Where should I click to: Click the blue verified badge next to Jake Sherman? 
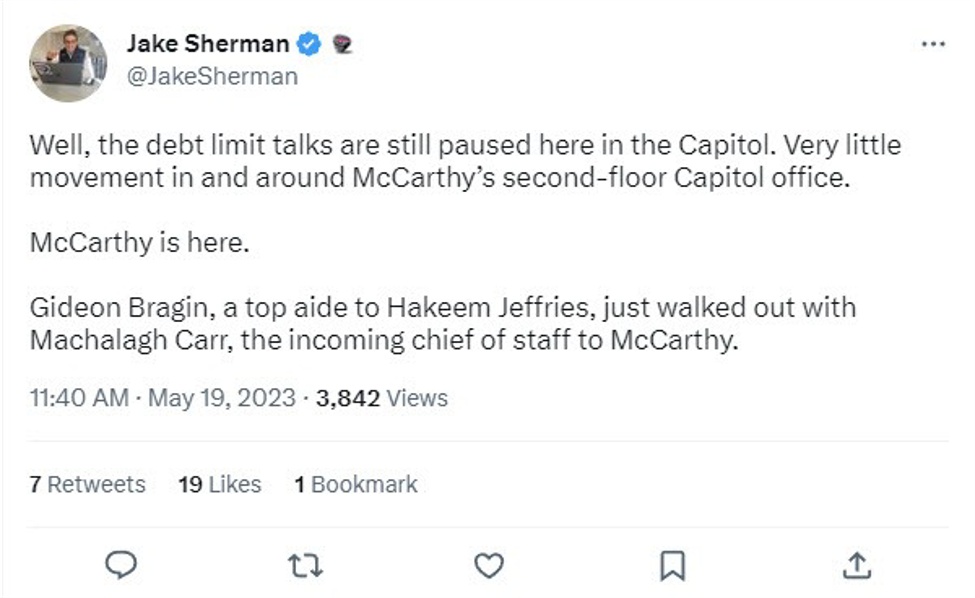310,42
